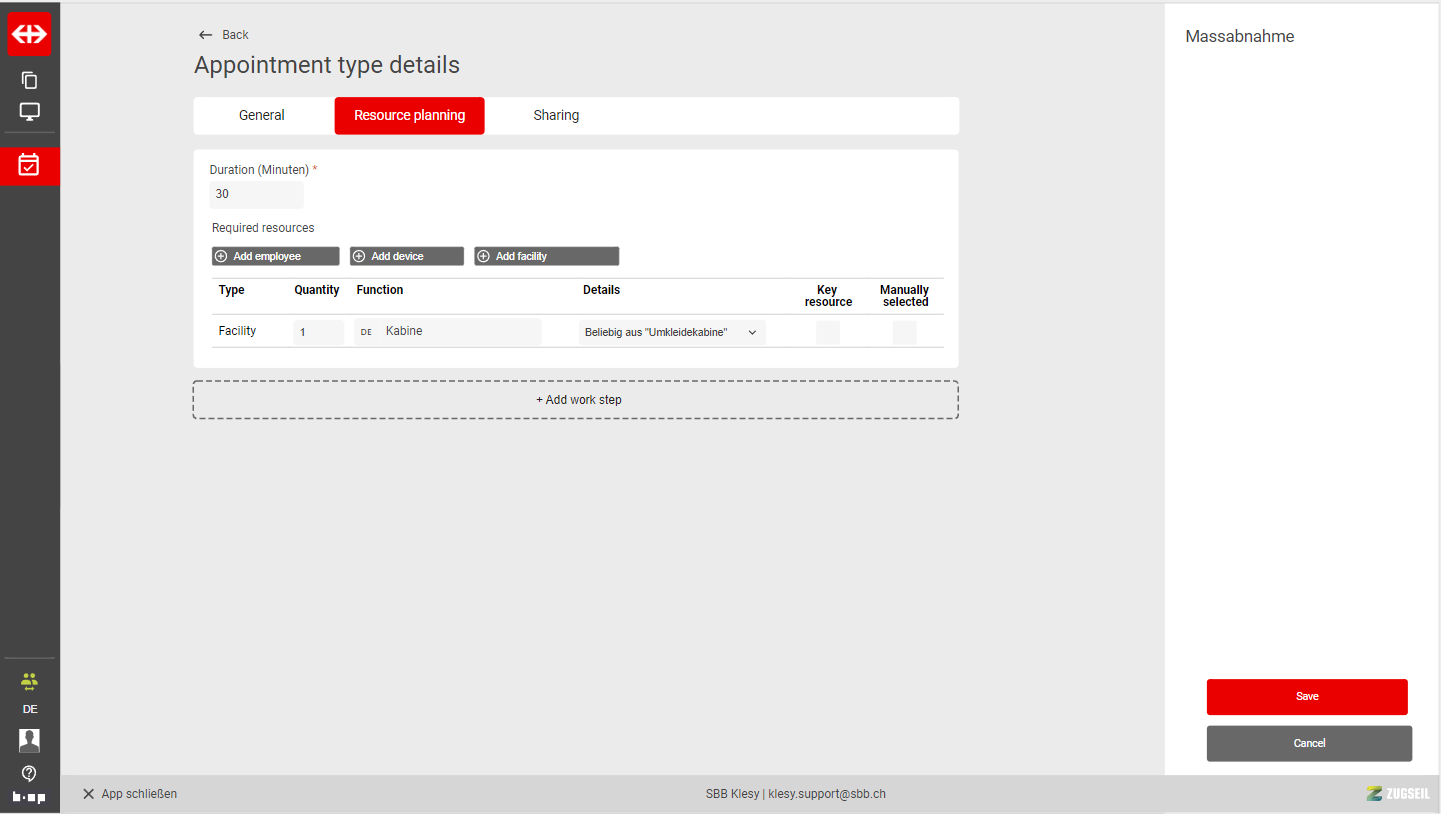
Task: Open the documents copy icon in sidebar
Action: 30,80
